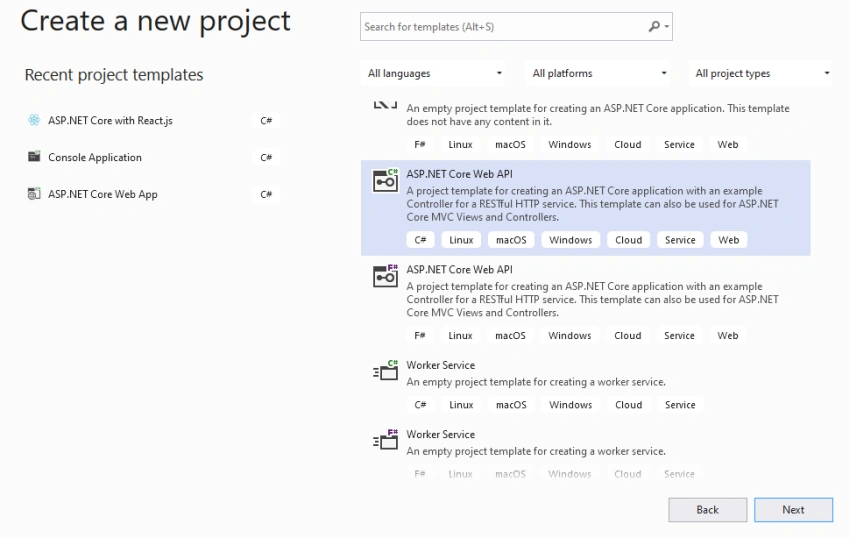
Task: Click the C# Worker Service icon
Action: pos(385,371)
